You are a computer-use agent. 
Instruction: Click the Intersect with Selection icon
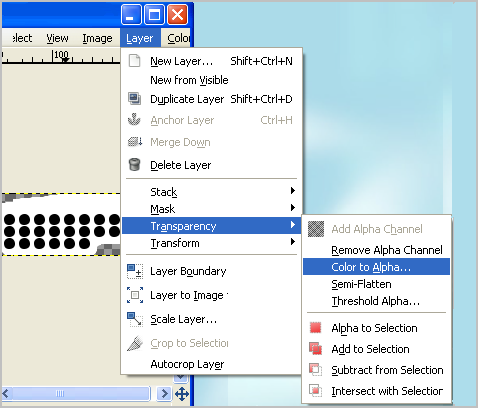[x=315, y=391]
